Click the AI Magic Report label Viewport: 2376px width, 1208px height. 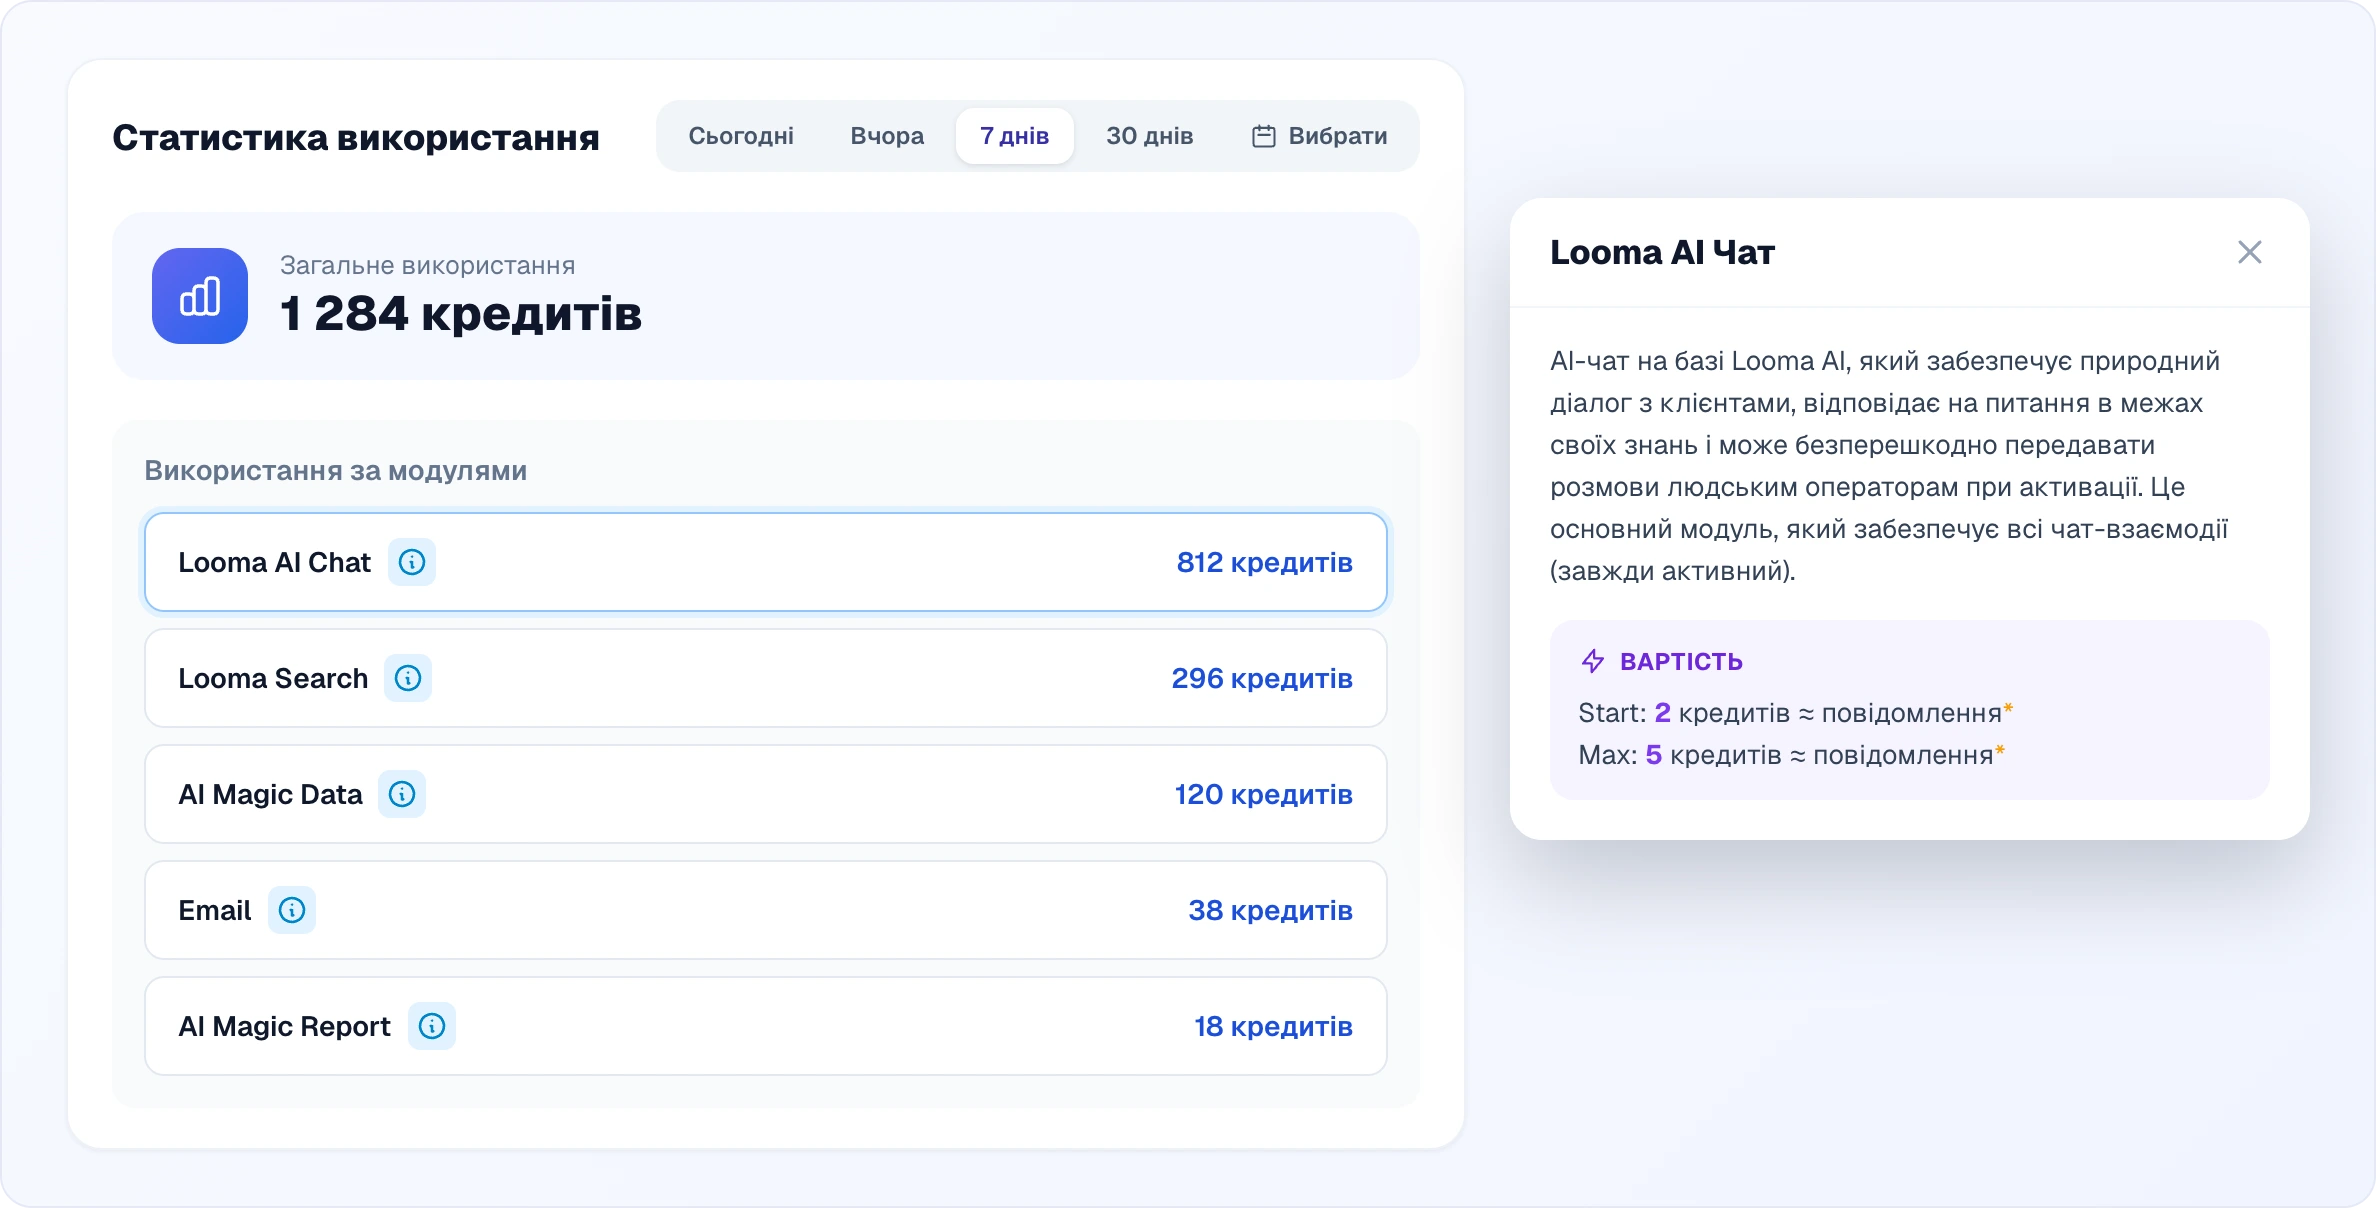pos(284,1026)
